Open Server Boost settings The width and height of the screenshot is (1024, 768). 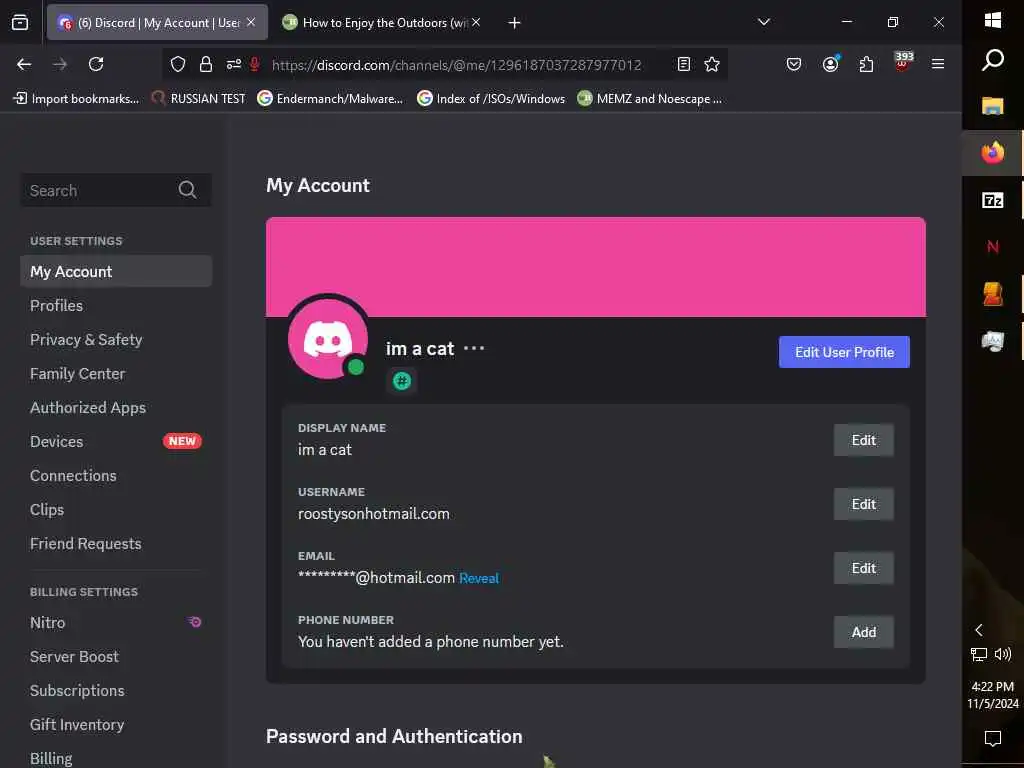coord(116,656)
